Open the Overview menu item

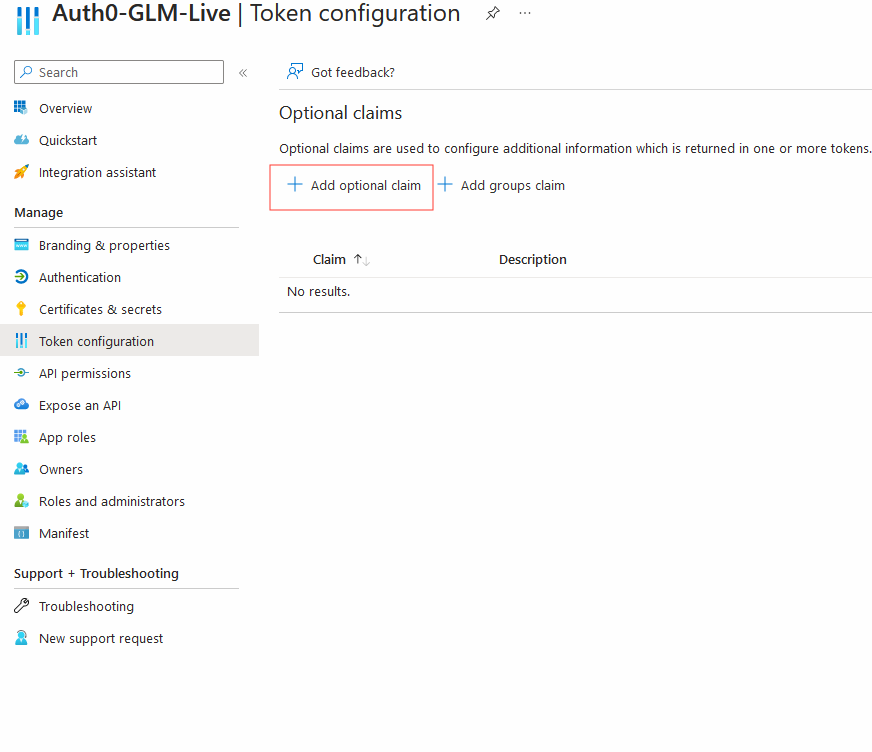click(66, 108)
